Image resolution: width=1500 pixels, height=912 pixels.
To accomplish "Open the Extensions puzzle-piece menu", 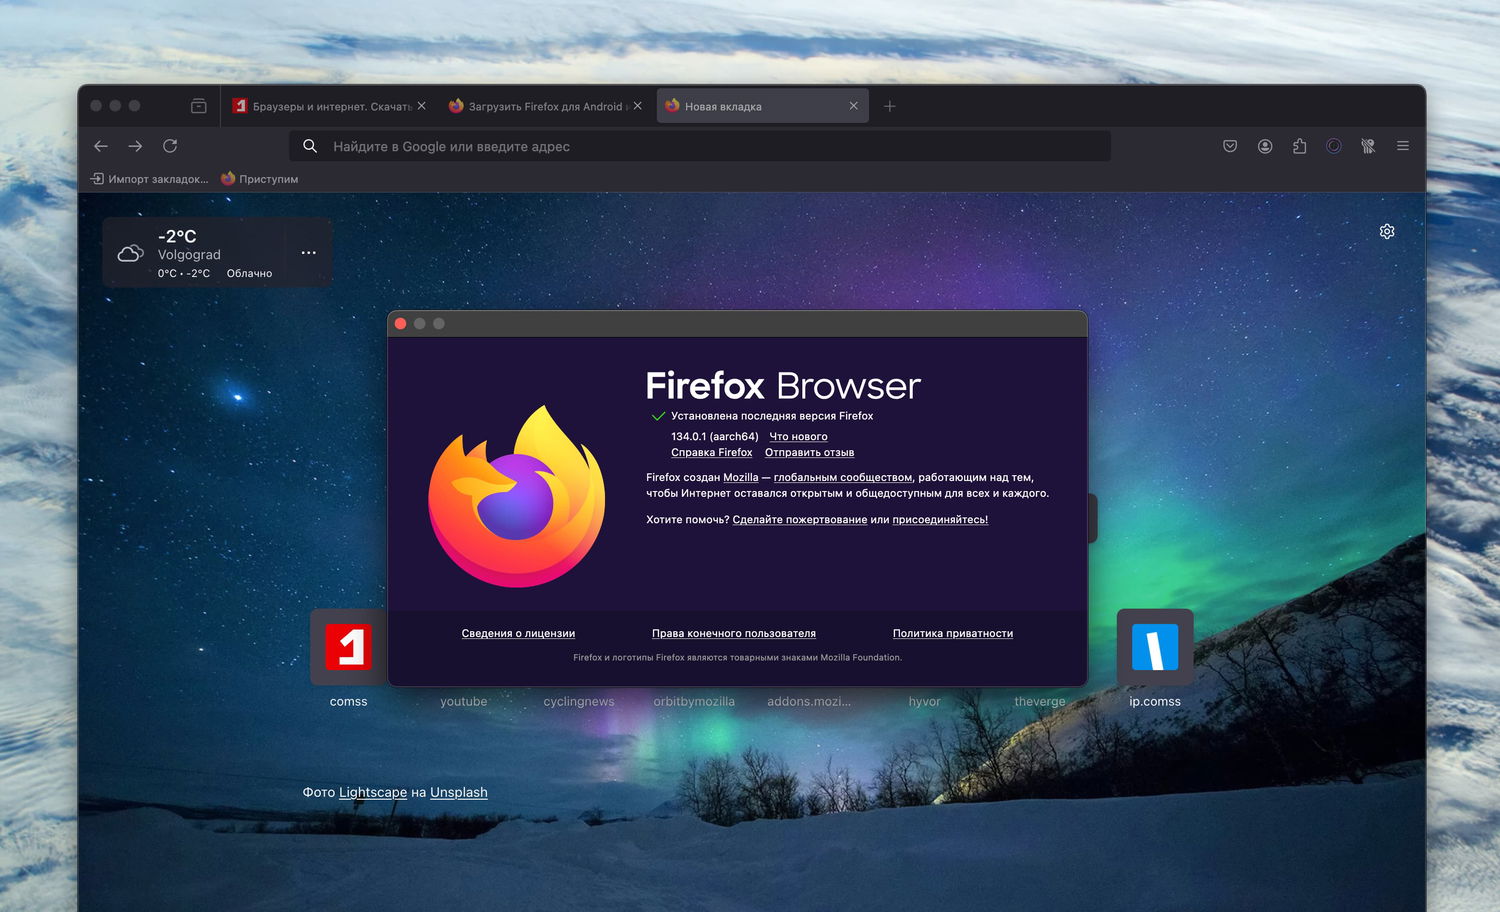I will pos(1299,146).
